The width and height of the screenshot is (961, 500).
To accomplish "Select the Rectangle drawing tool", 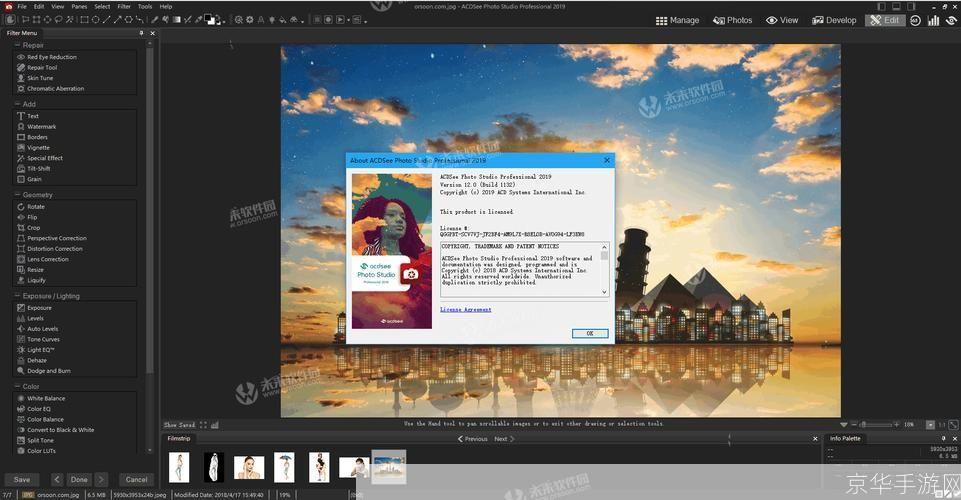I will pyautogui.click(x=84, y=20).
